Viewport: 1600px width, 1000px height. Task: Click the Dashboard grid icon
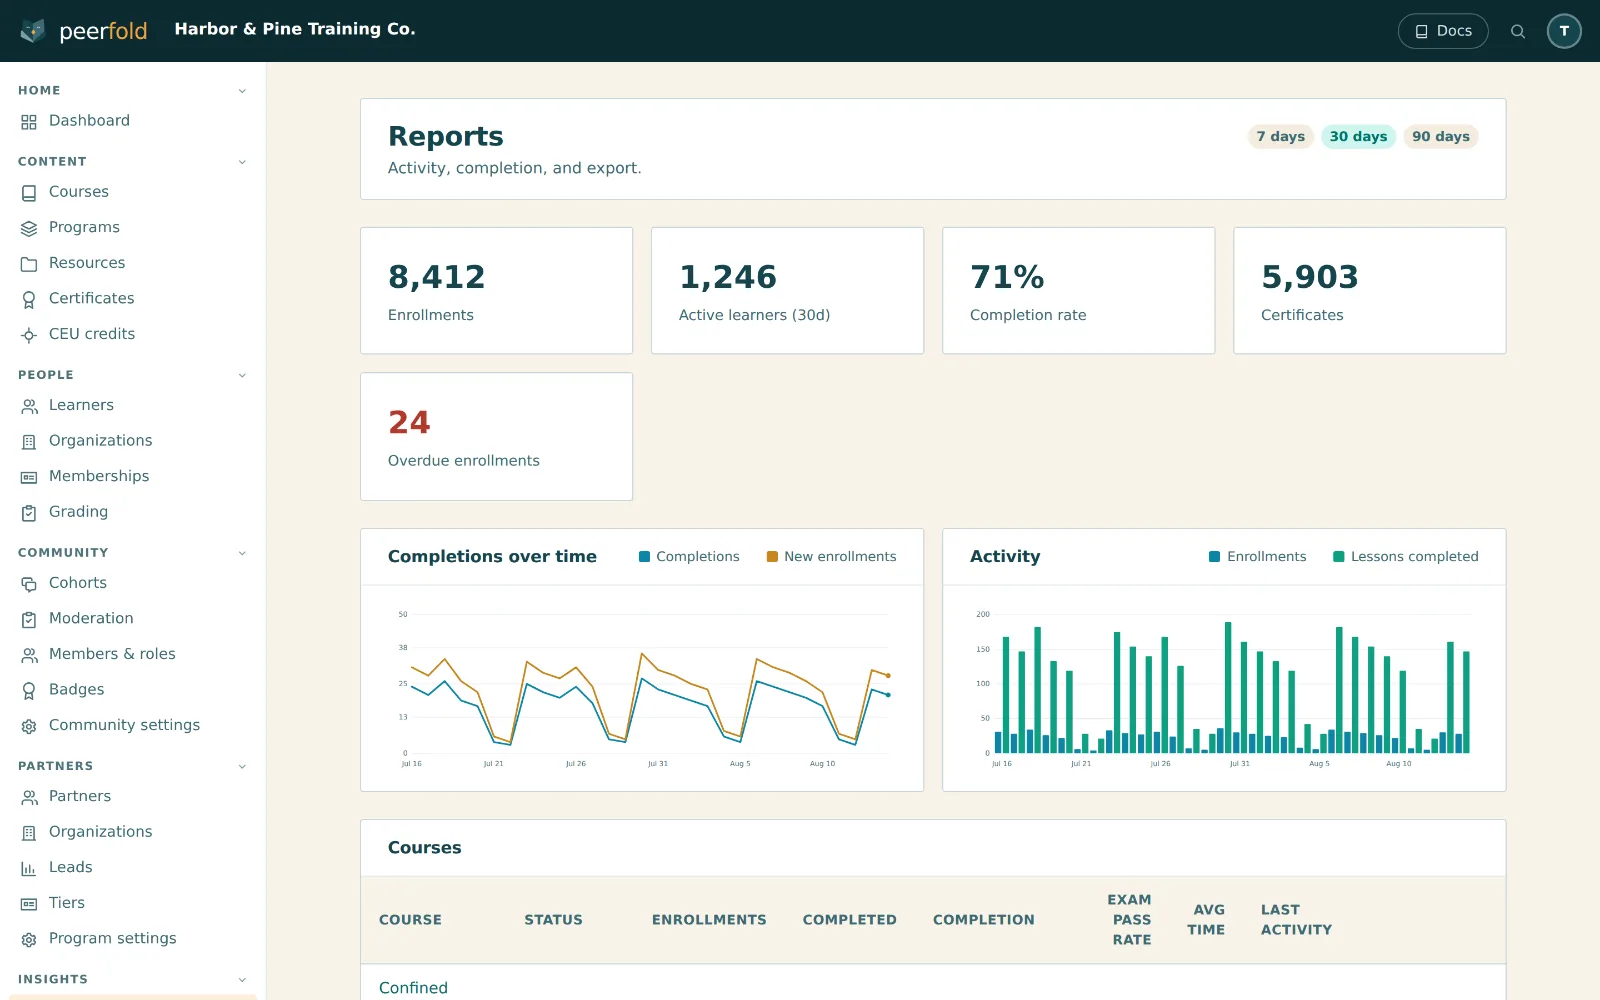29,121
